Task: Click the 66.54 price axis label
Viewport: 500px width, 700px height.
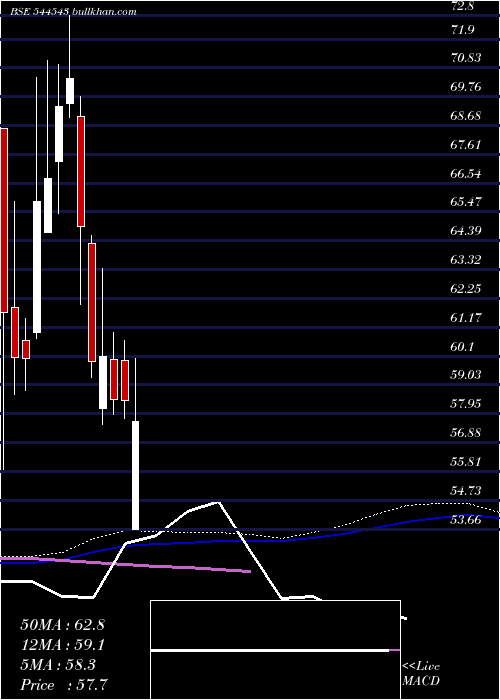Action: tap(466, 173)
